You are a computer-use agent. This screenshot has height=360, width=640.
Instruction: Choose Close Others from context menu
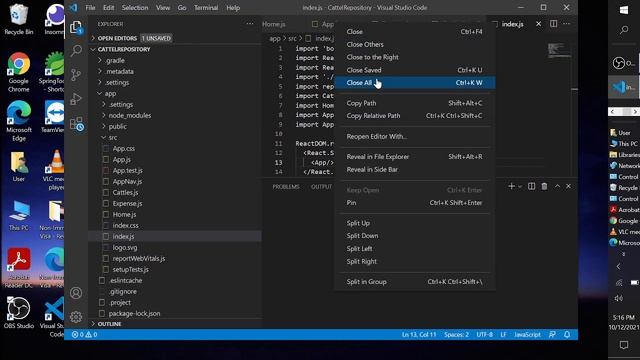click(415, 44)
